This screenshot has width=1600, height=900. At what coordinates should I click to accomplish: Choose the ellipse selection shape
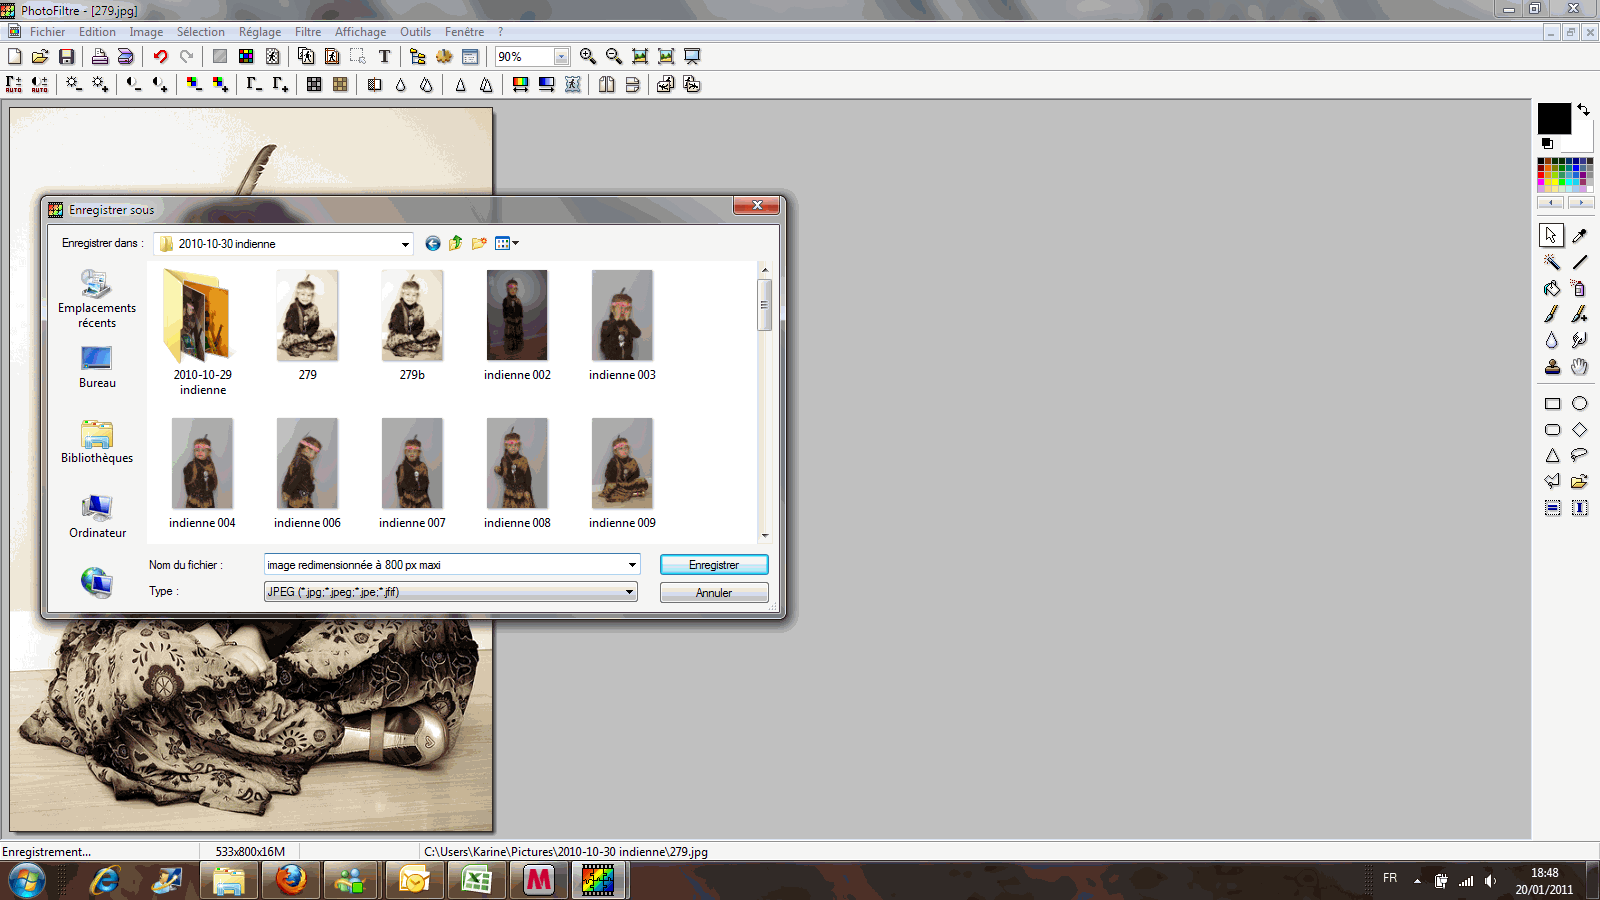(x=1579, y=404)
